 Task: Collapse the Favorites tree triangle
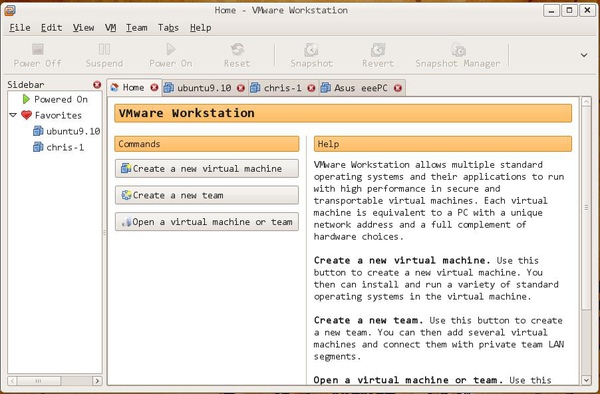pos(13,115)
